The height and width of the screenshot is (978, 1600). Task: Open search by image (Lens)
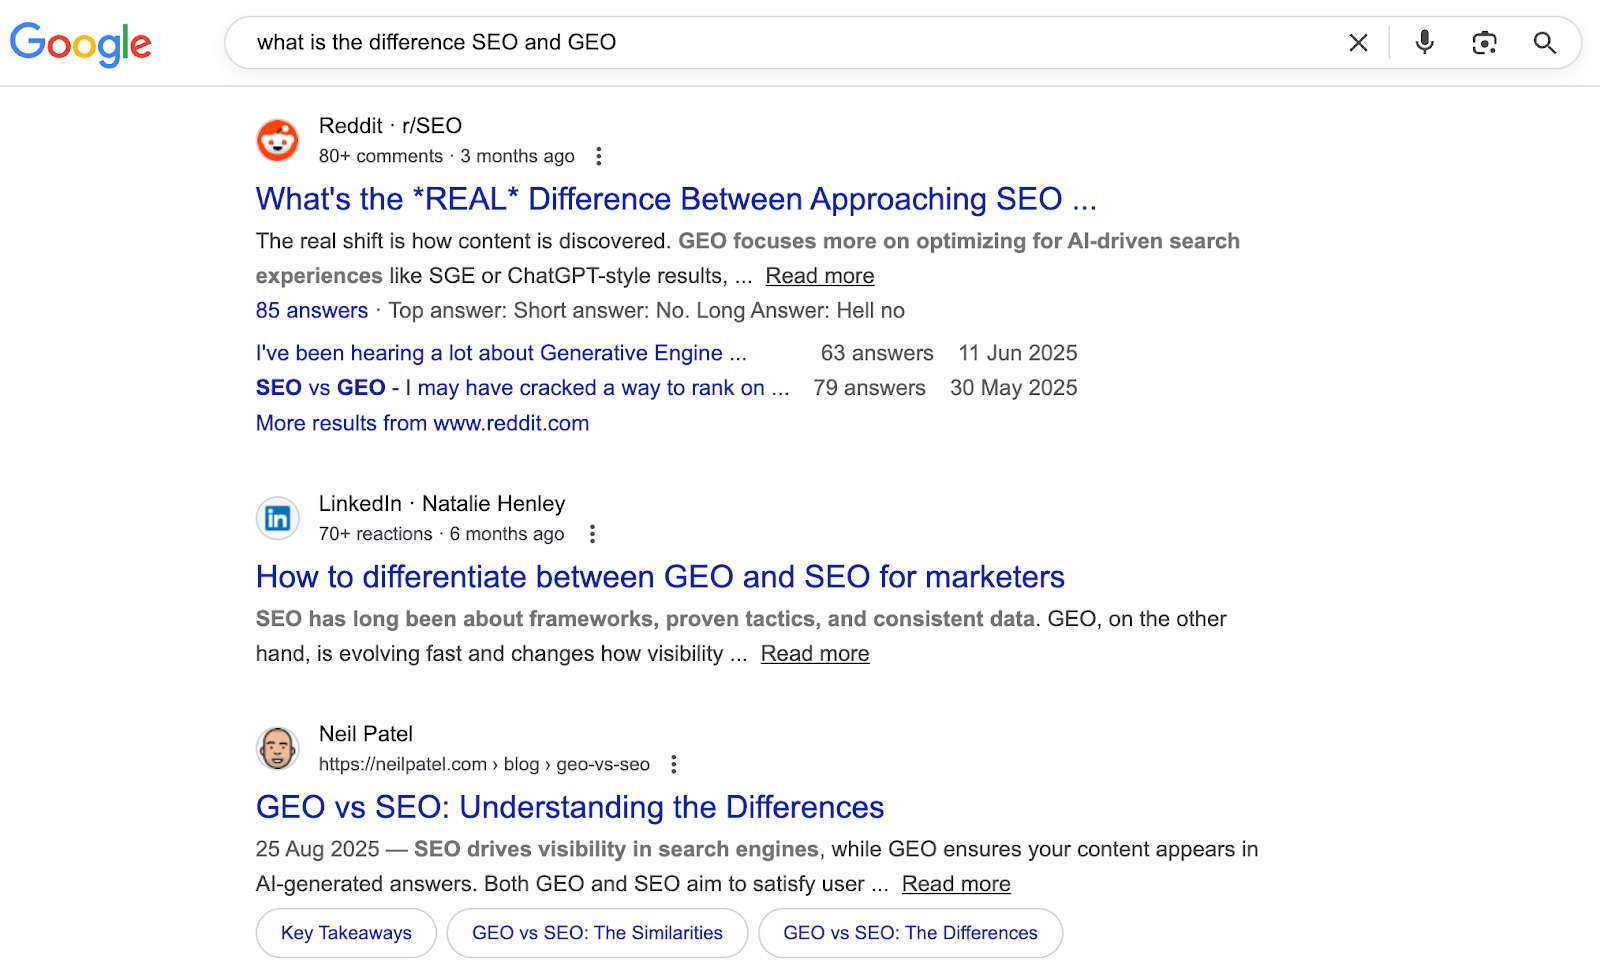click(x=1484, y=43)
